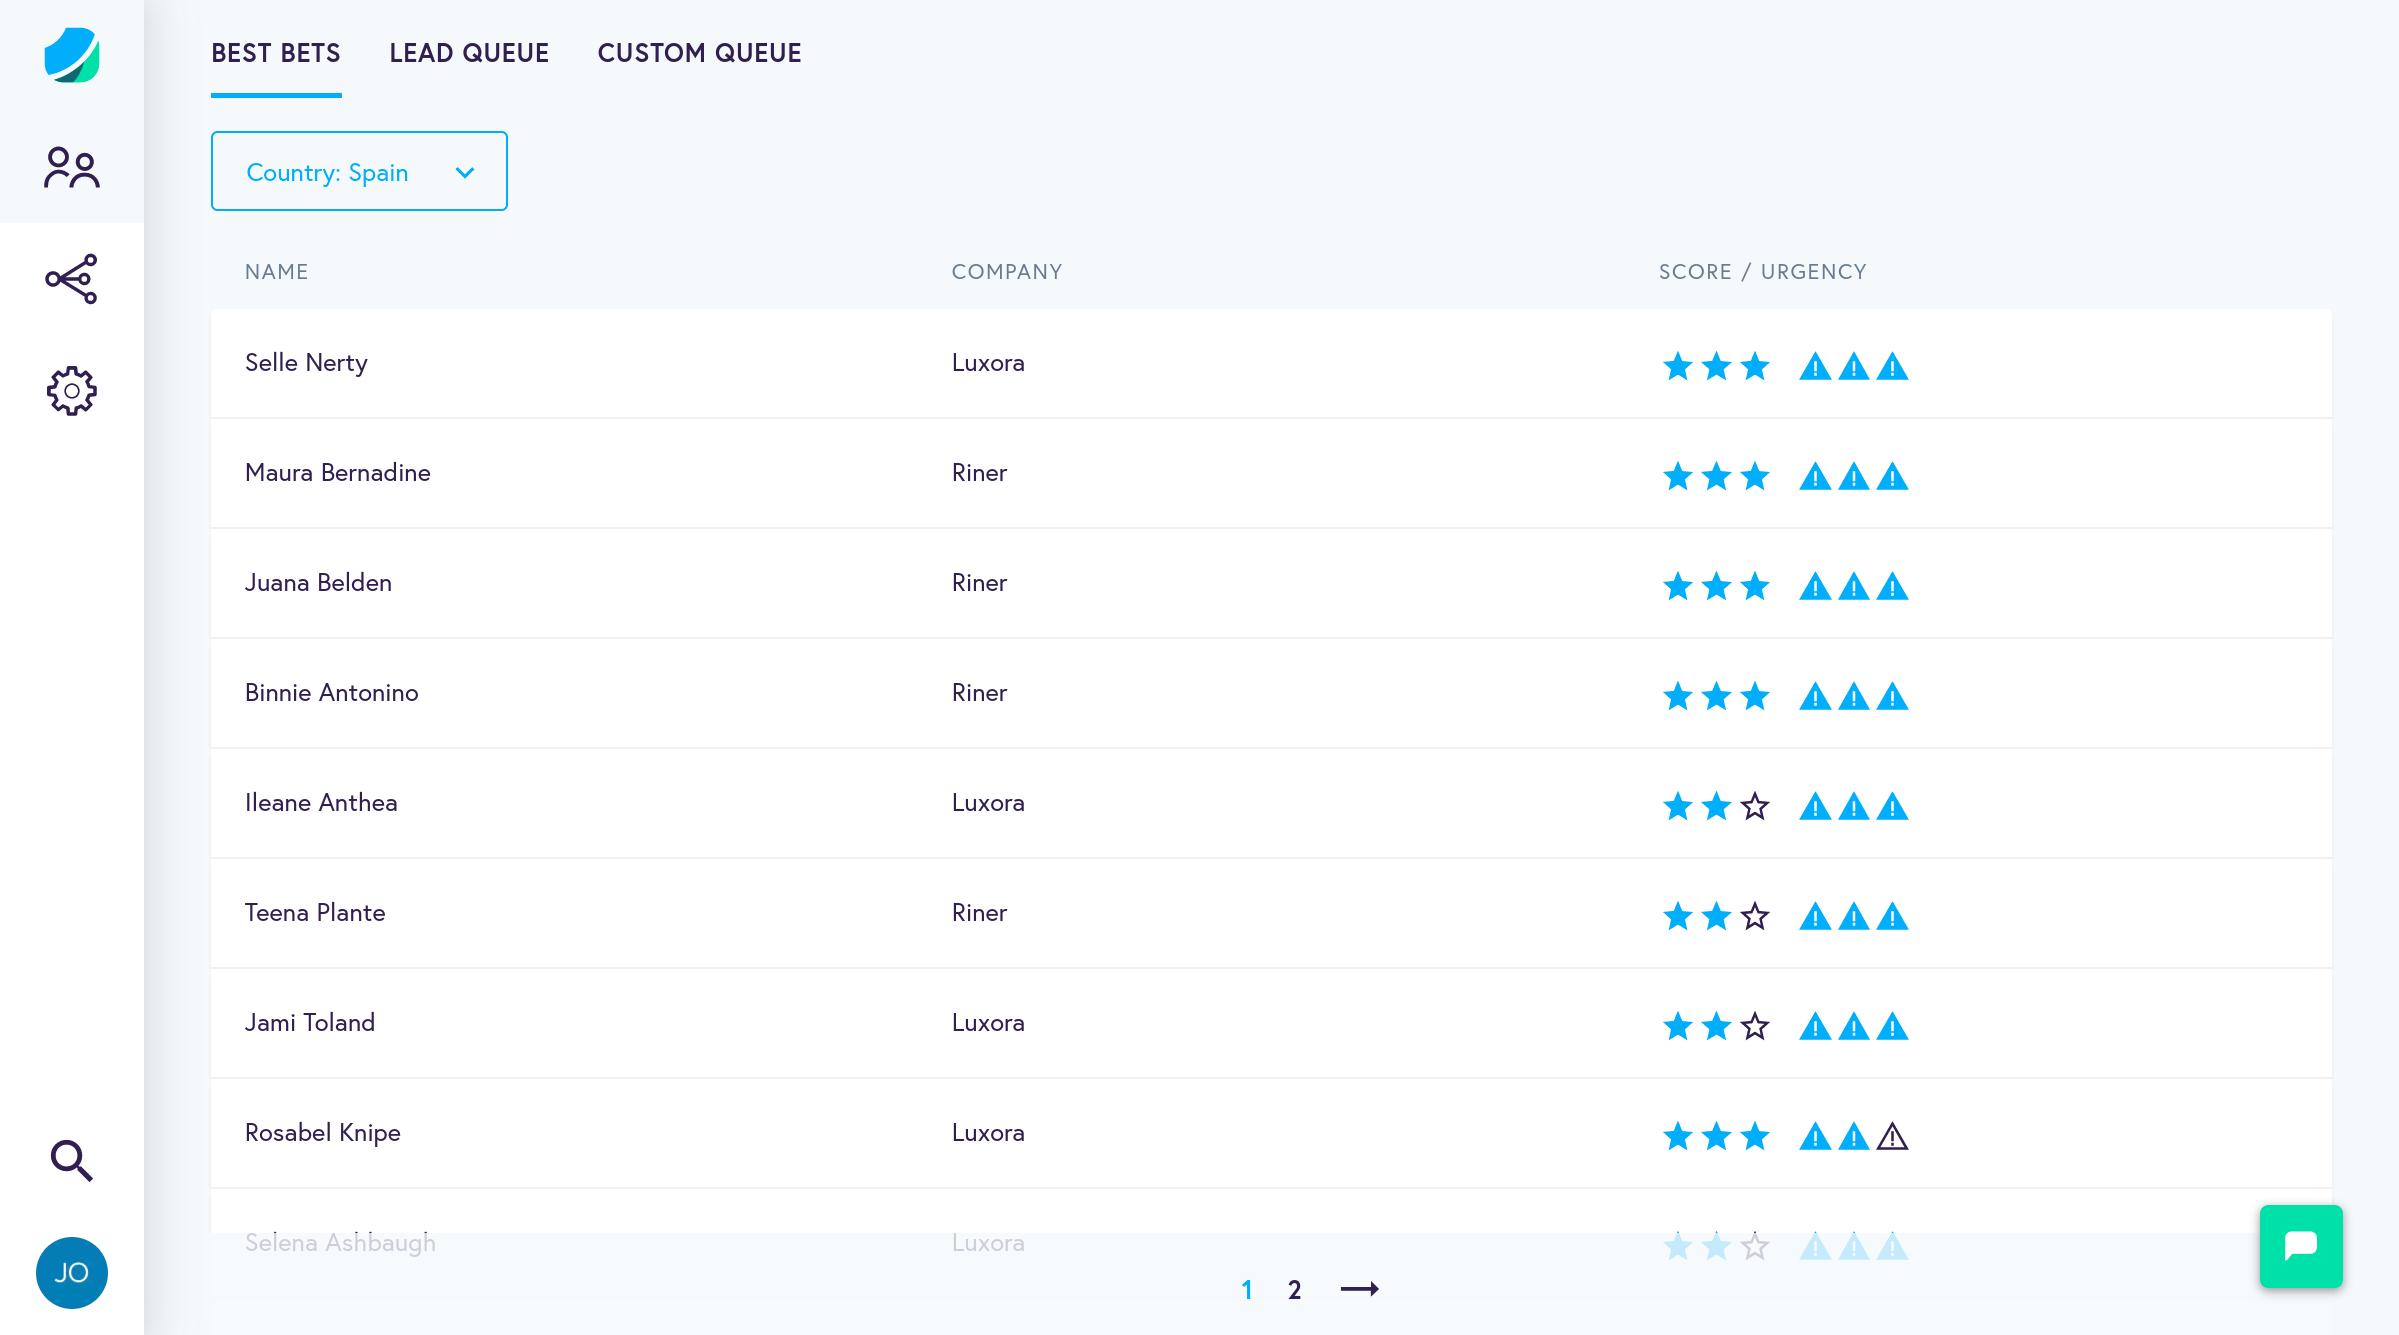Viewport: 2399px width, 1335px height.
Task: Select the Best Bets tab
Action: (x=276, y=53)
